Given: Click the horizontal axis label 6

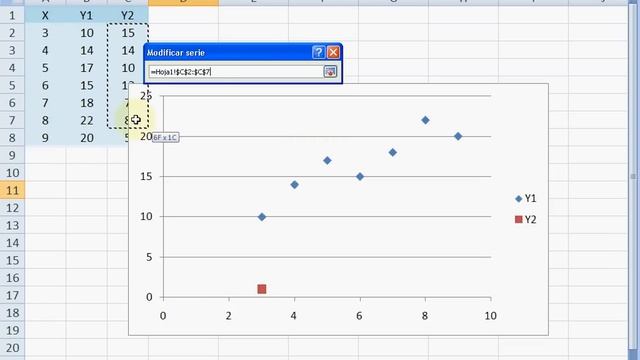Looking at the screenshot, I should click(x=359, y=316).
